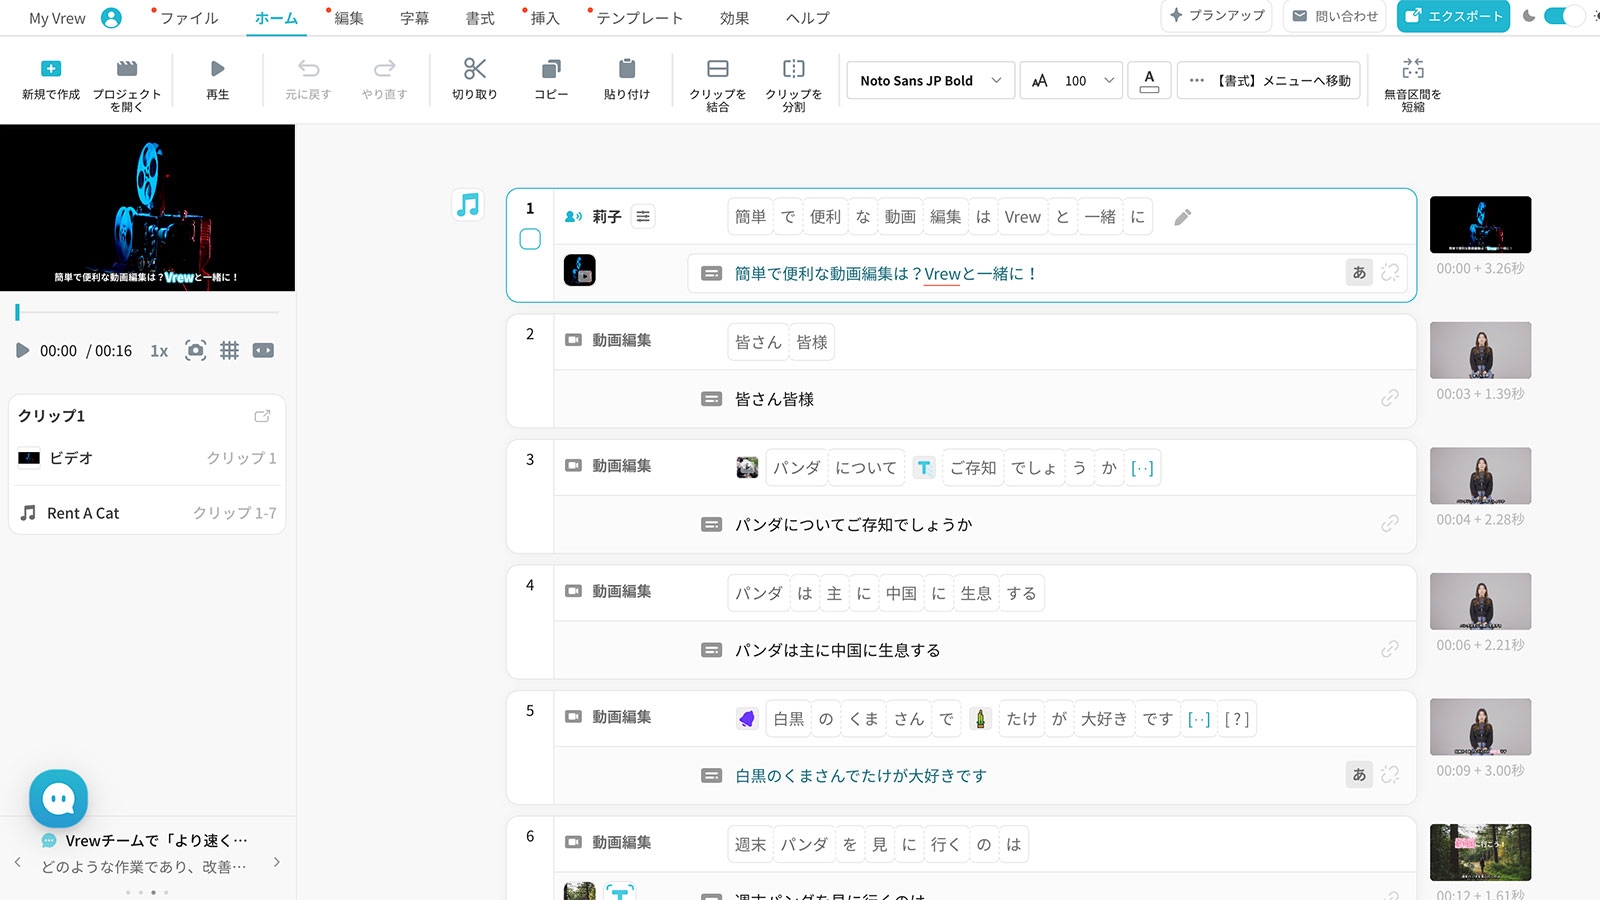This screenshot has width=1600, height=900.
Task: Select the ビデオ clip row
Action: pos(148,458)
